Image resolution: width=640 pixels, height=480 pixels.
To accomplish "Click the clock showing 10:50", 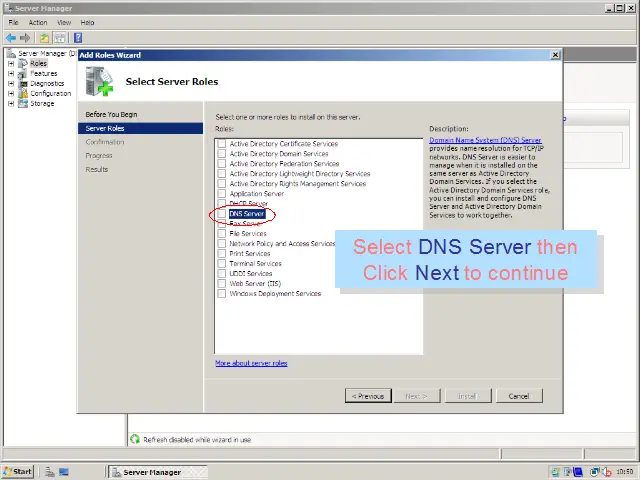I will coord(625,472).
